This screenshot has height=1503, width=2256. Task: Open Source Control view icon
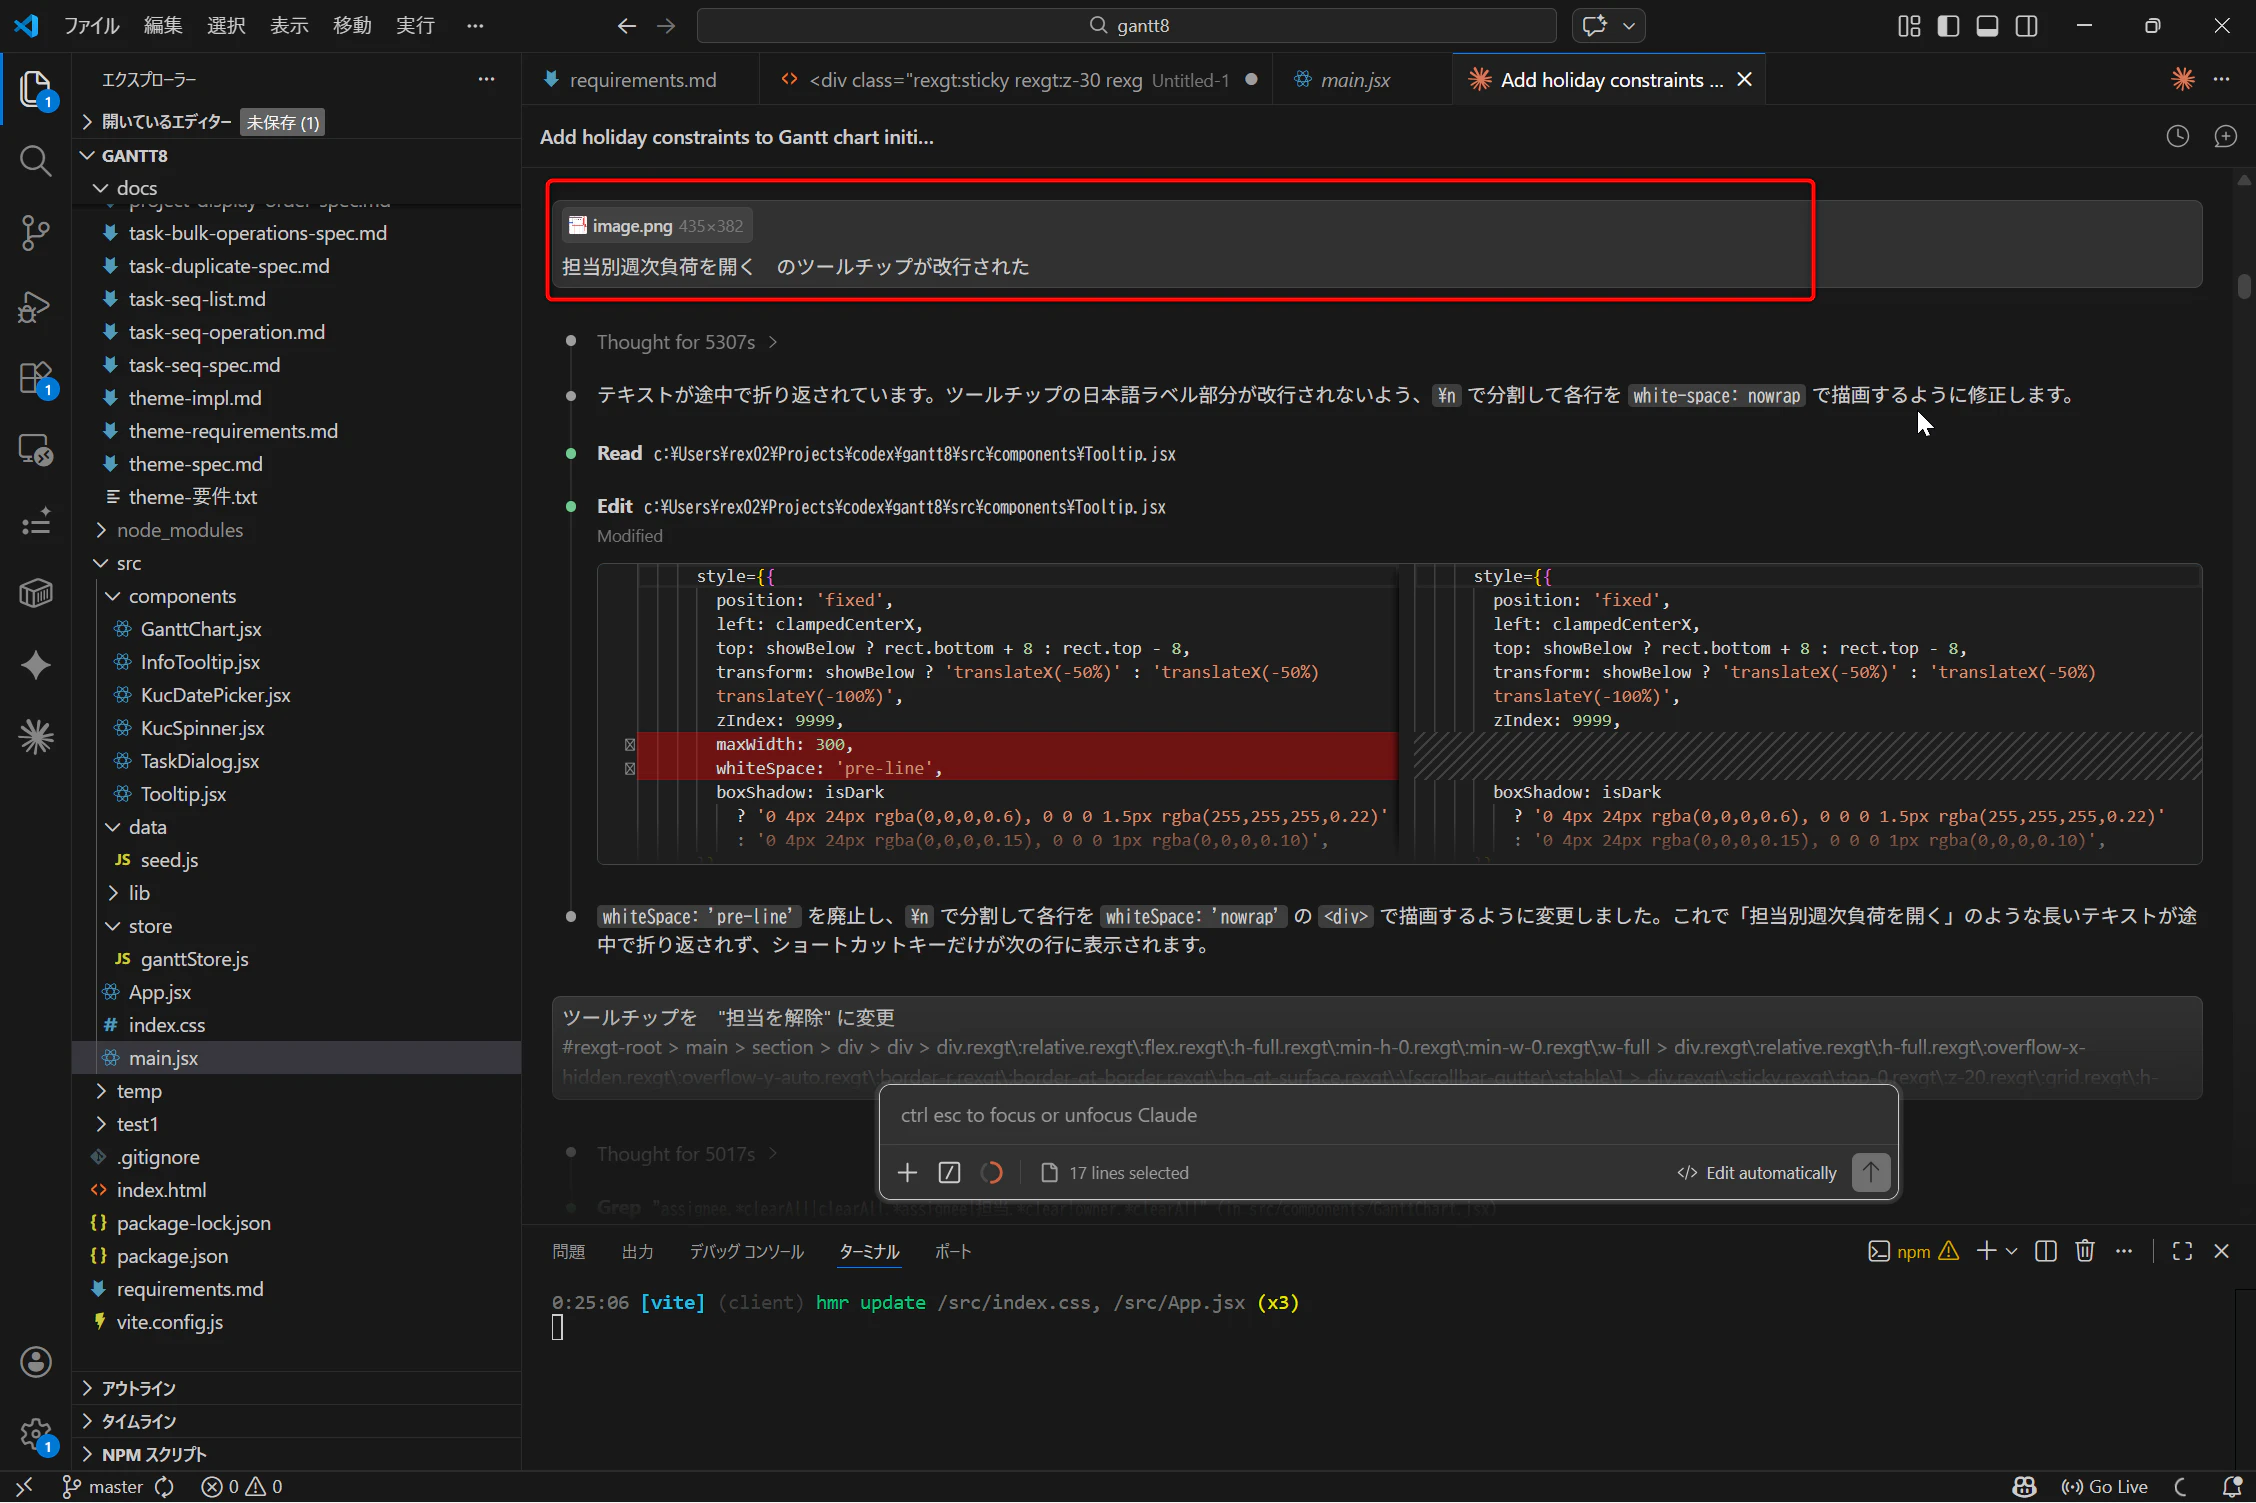point(36,232)
